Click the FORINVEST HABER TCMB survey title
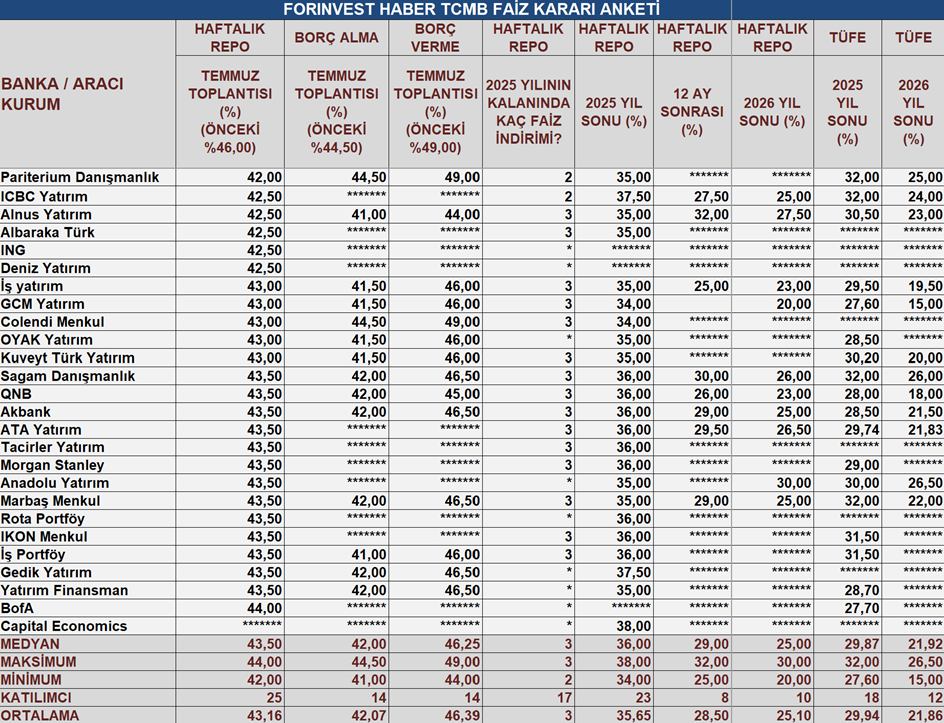 click(x=471, y=9)
